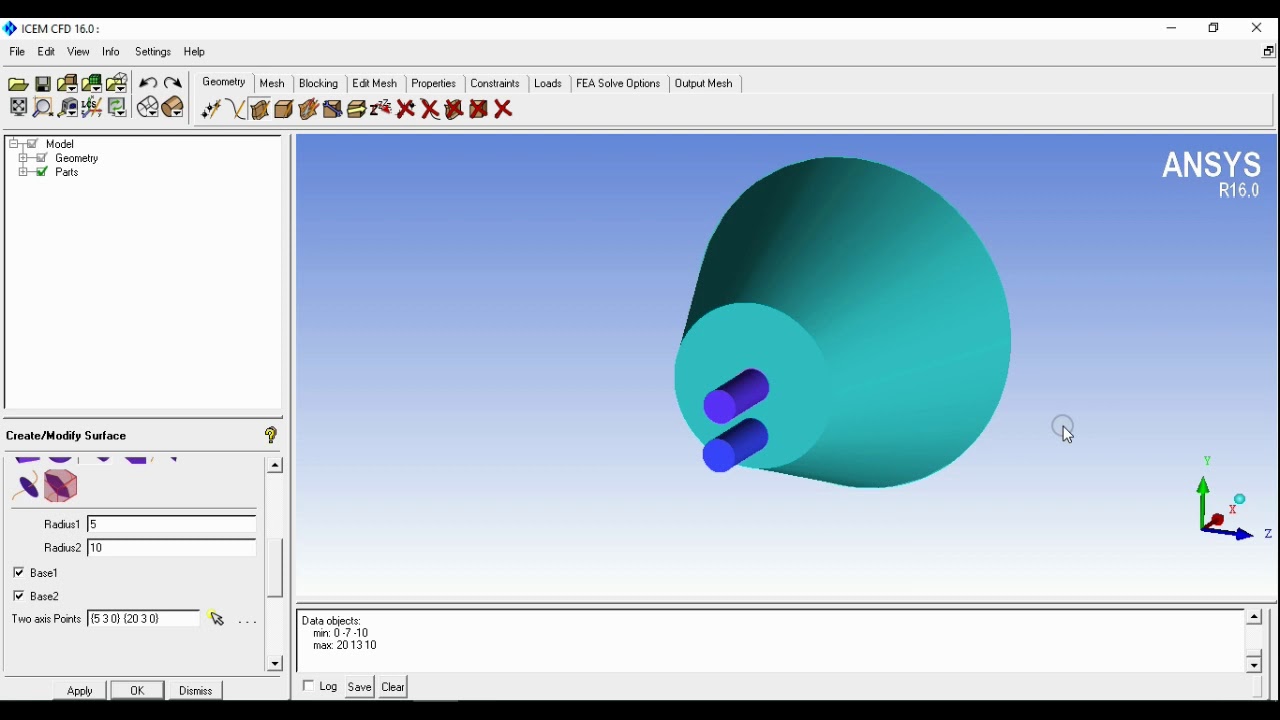Open the File menu
Image resolution: width=1280 pixels, height=720 pixels.
tap(17, 52)
